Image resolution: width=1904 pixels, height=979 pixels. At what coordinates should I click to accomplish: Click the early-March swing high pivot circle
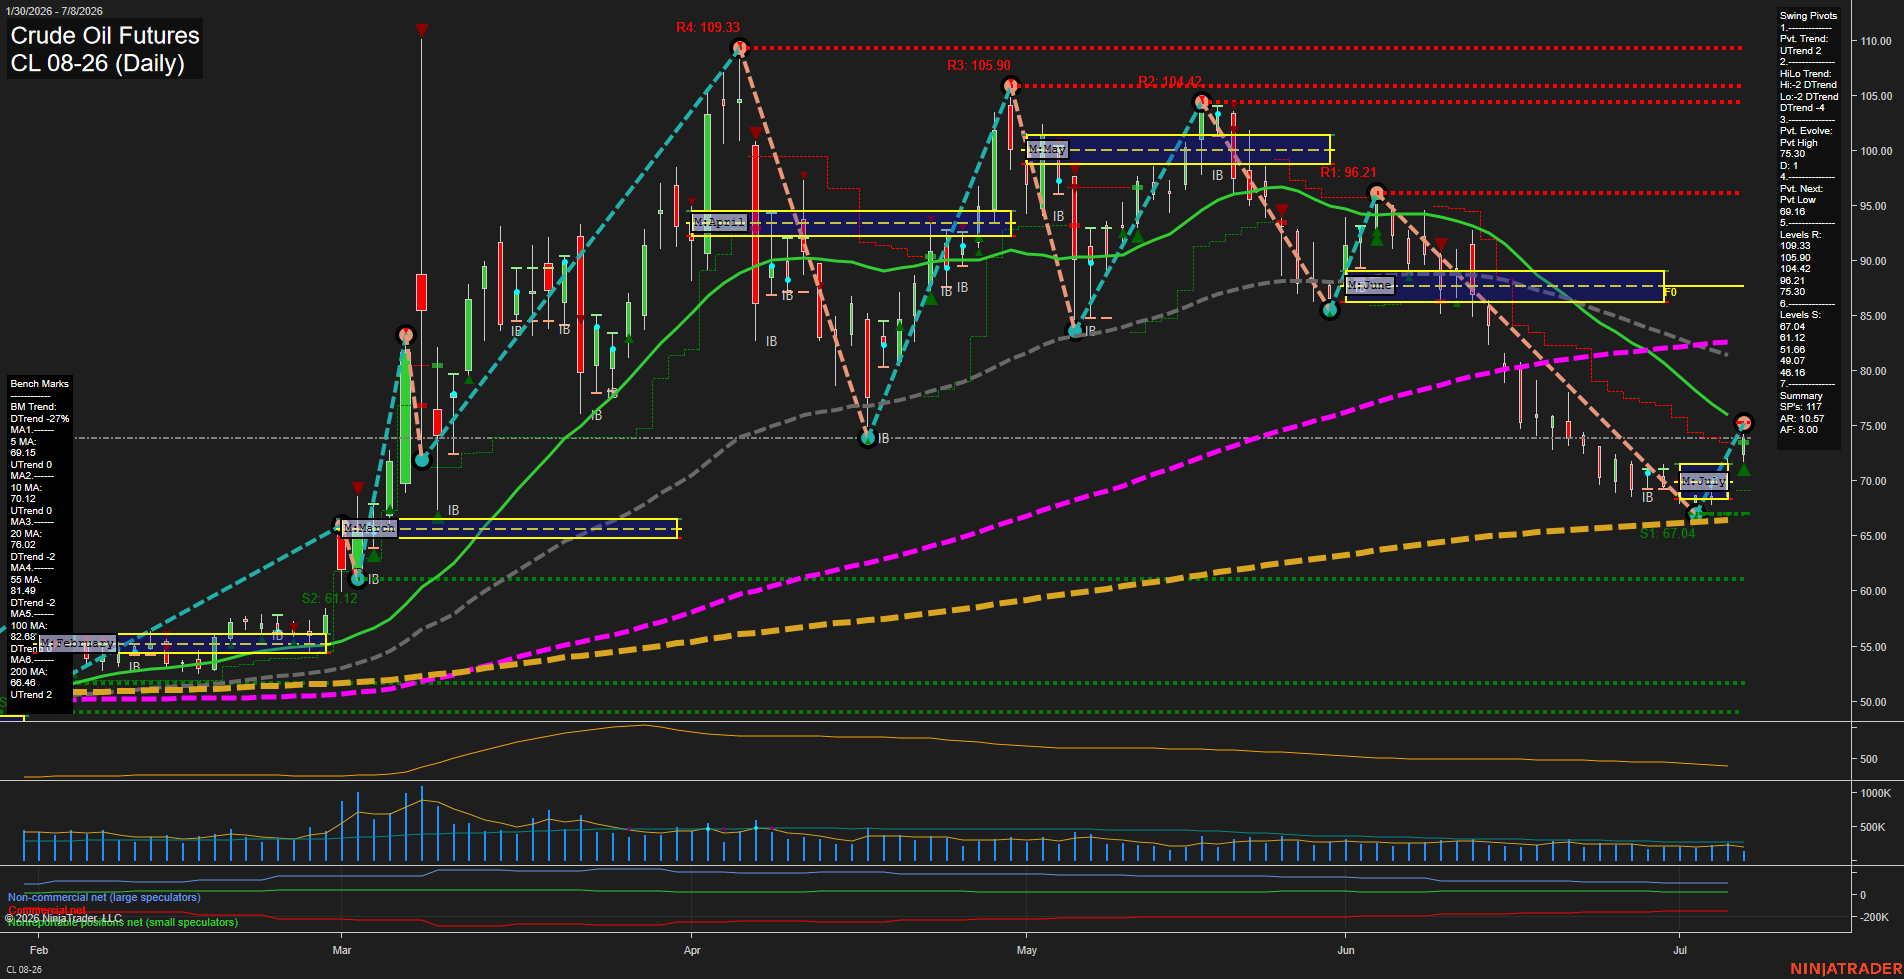tap(405, 334)
